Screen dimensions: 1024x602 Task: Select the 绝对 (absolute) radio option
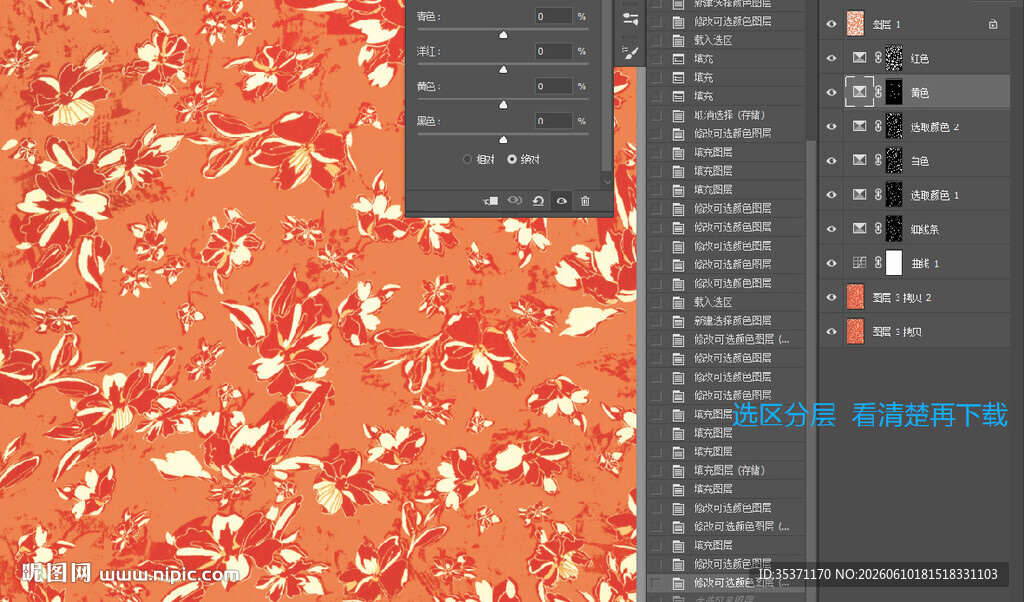pyautogui.click(x=512, y=159)
